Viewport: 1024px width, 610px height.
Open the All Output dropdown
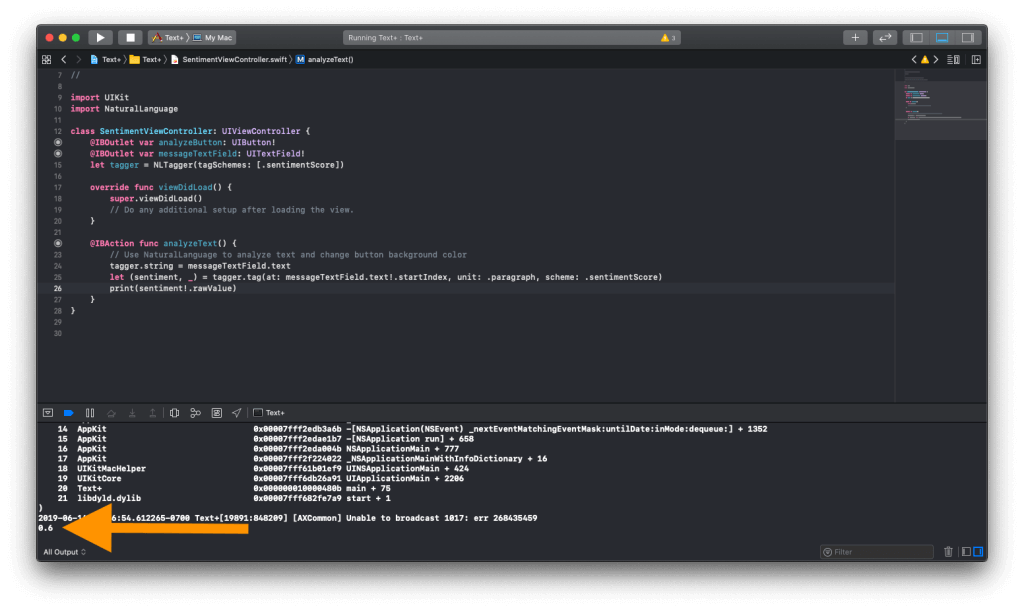point(64,552)
